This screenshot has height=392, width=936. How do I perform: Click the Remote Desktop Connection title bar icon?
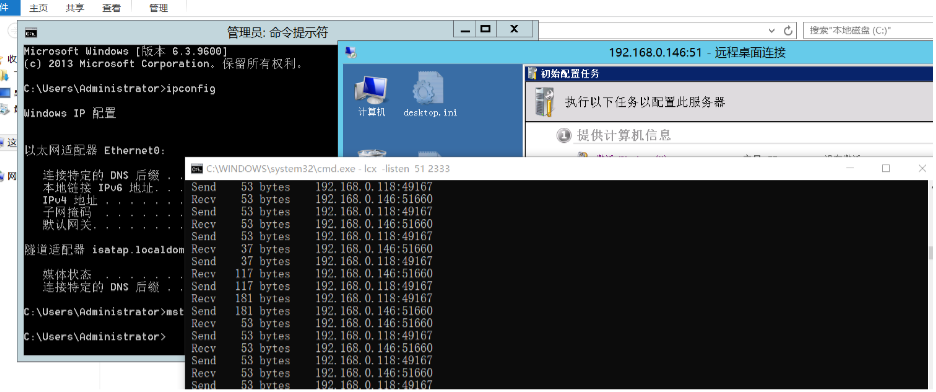pyautogui.click(x=351, y=53)
